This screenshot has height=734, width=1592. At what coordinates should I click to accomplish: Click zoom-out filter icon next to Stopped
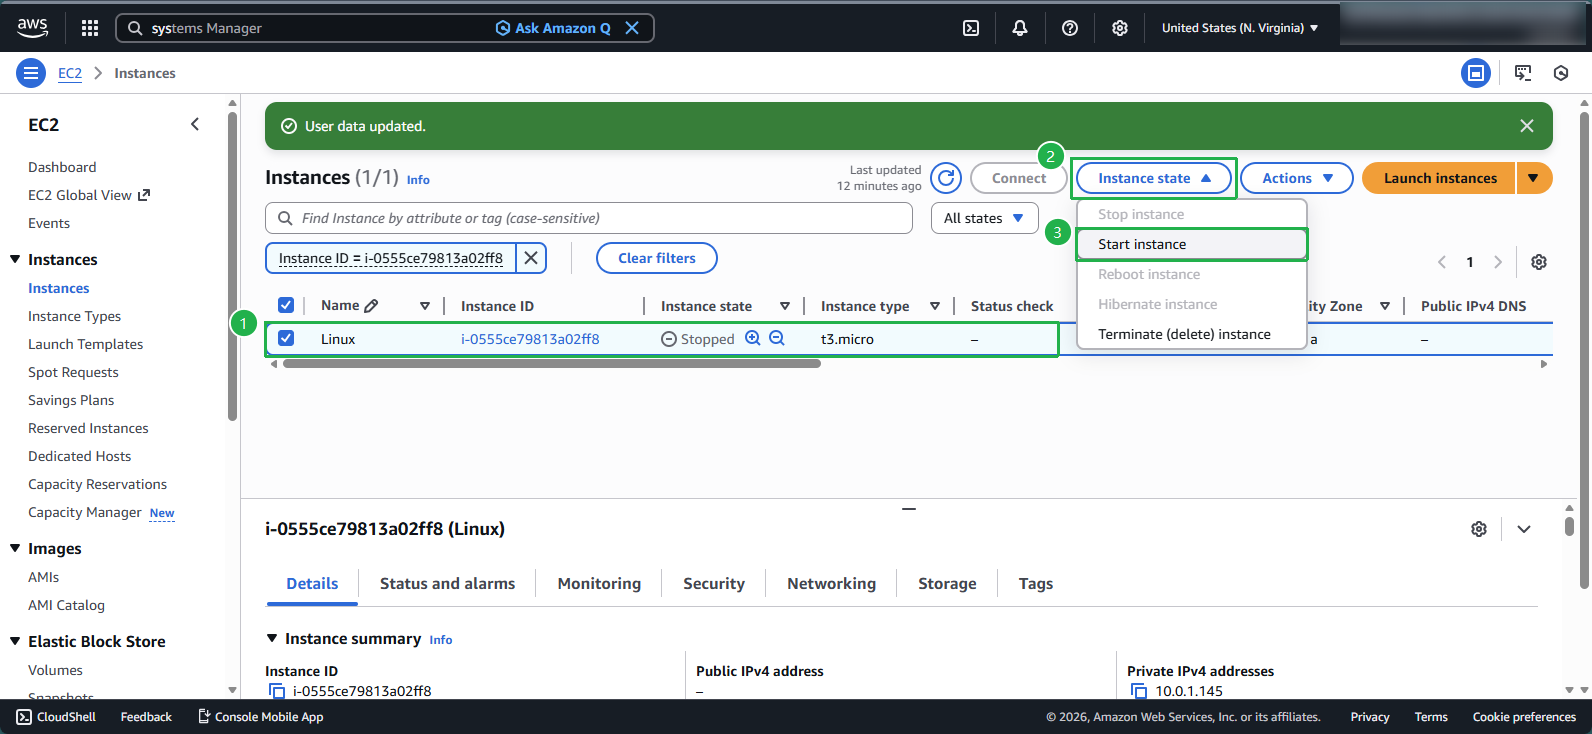777,339
